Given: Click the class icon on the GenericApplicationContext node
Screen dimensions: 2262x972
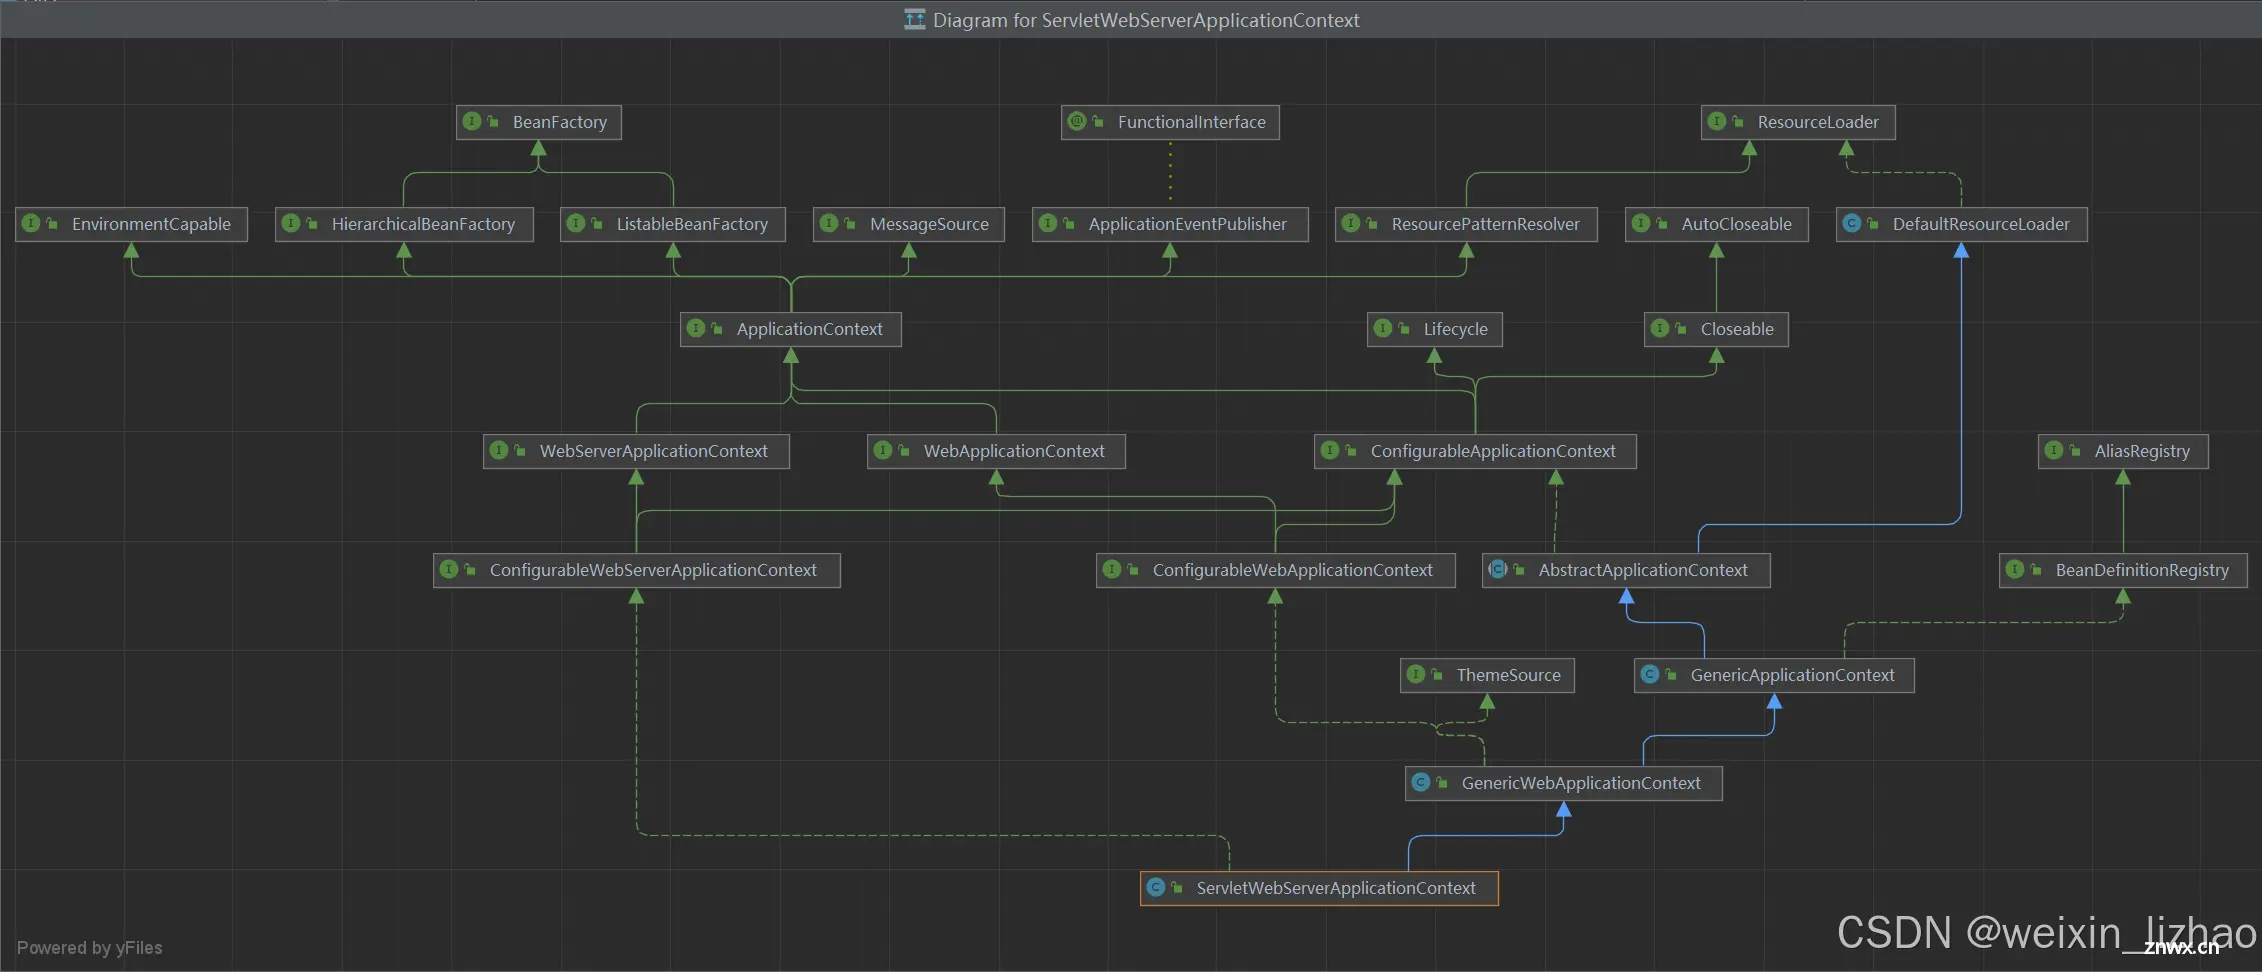Looking at the screenshot, I should 1650,674.
